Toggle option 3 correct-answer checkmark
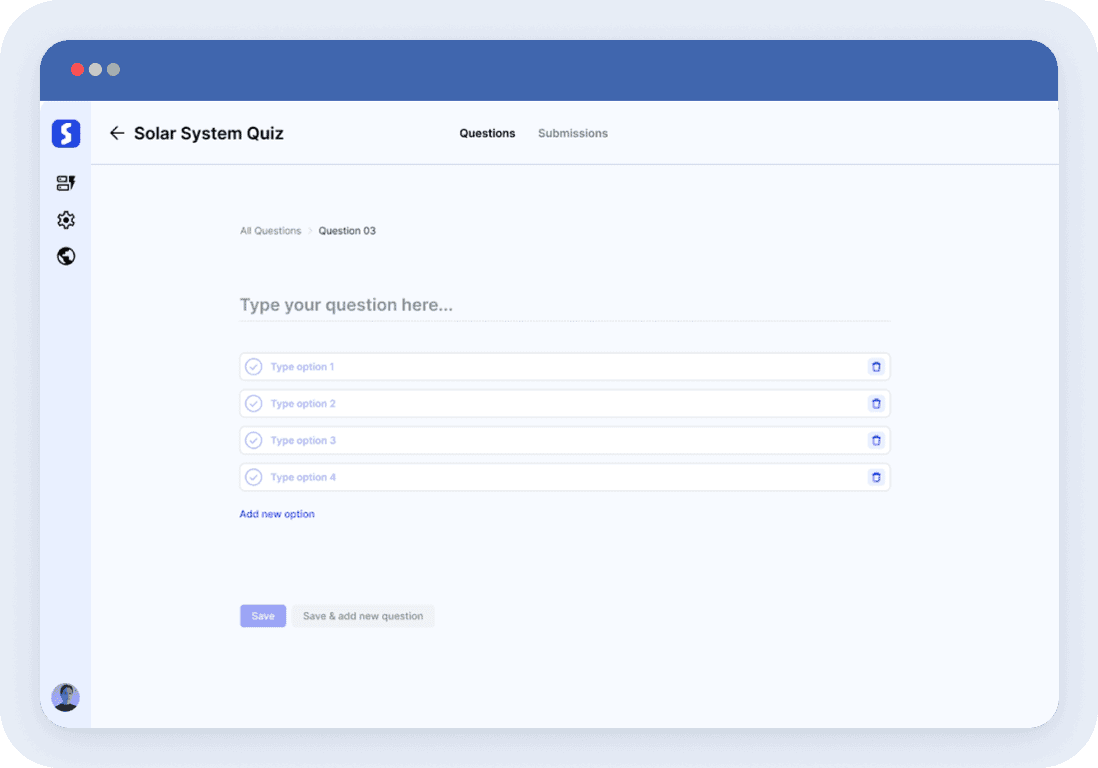The height and width of the screenshot is (768, 1098). 254,440
